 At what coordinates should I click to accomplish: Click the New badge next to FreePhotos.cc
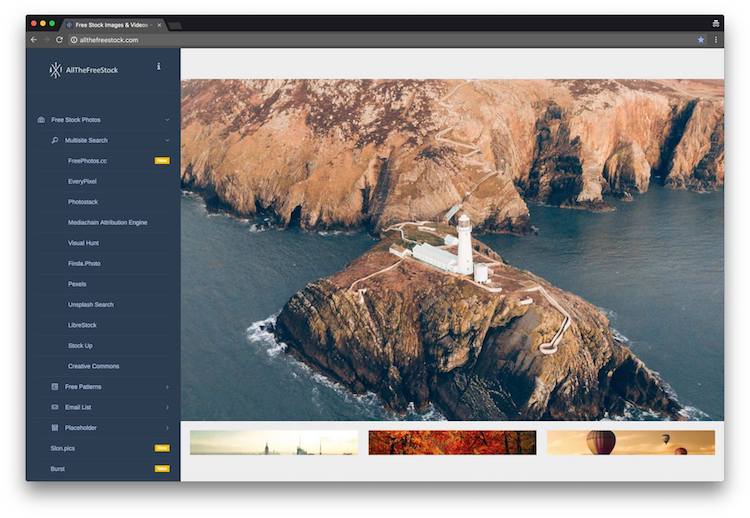click(162, 161)
